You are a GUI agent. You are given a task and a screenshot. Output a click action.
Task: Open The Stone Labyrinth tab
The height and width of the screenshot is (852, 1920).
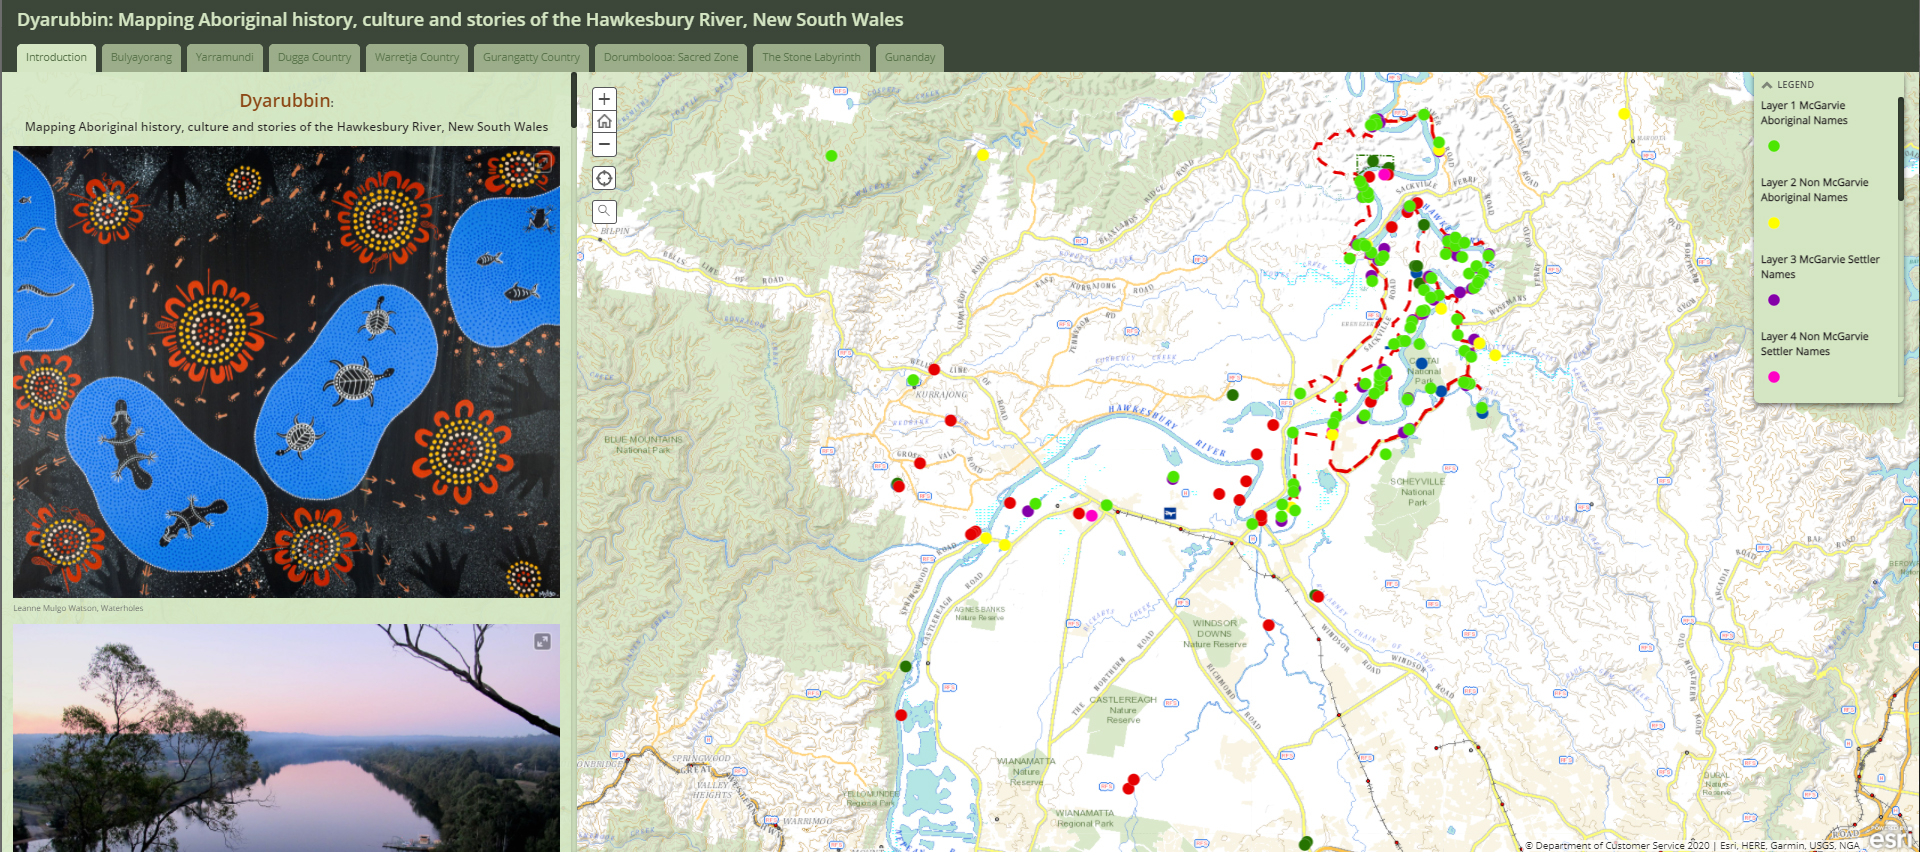(x=811, y=57)
